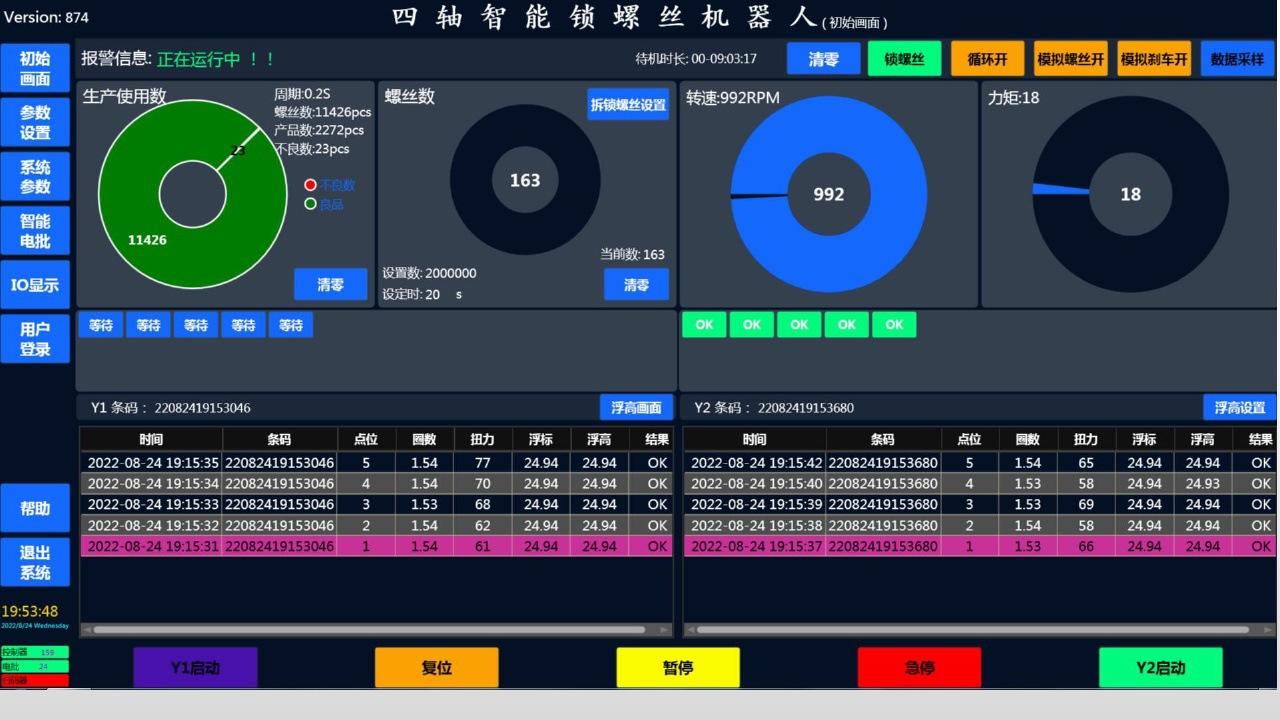Open the 系统参数 sidebar page
1280x720 pixels.
pos(35,177)
